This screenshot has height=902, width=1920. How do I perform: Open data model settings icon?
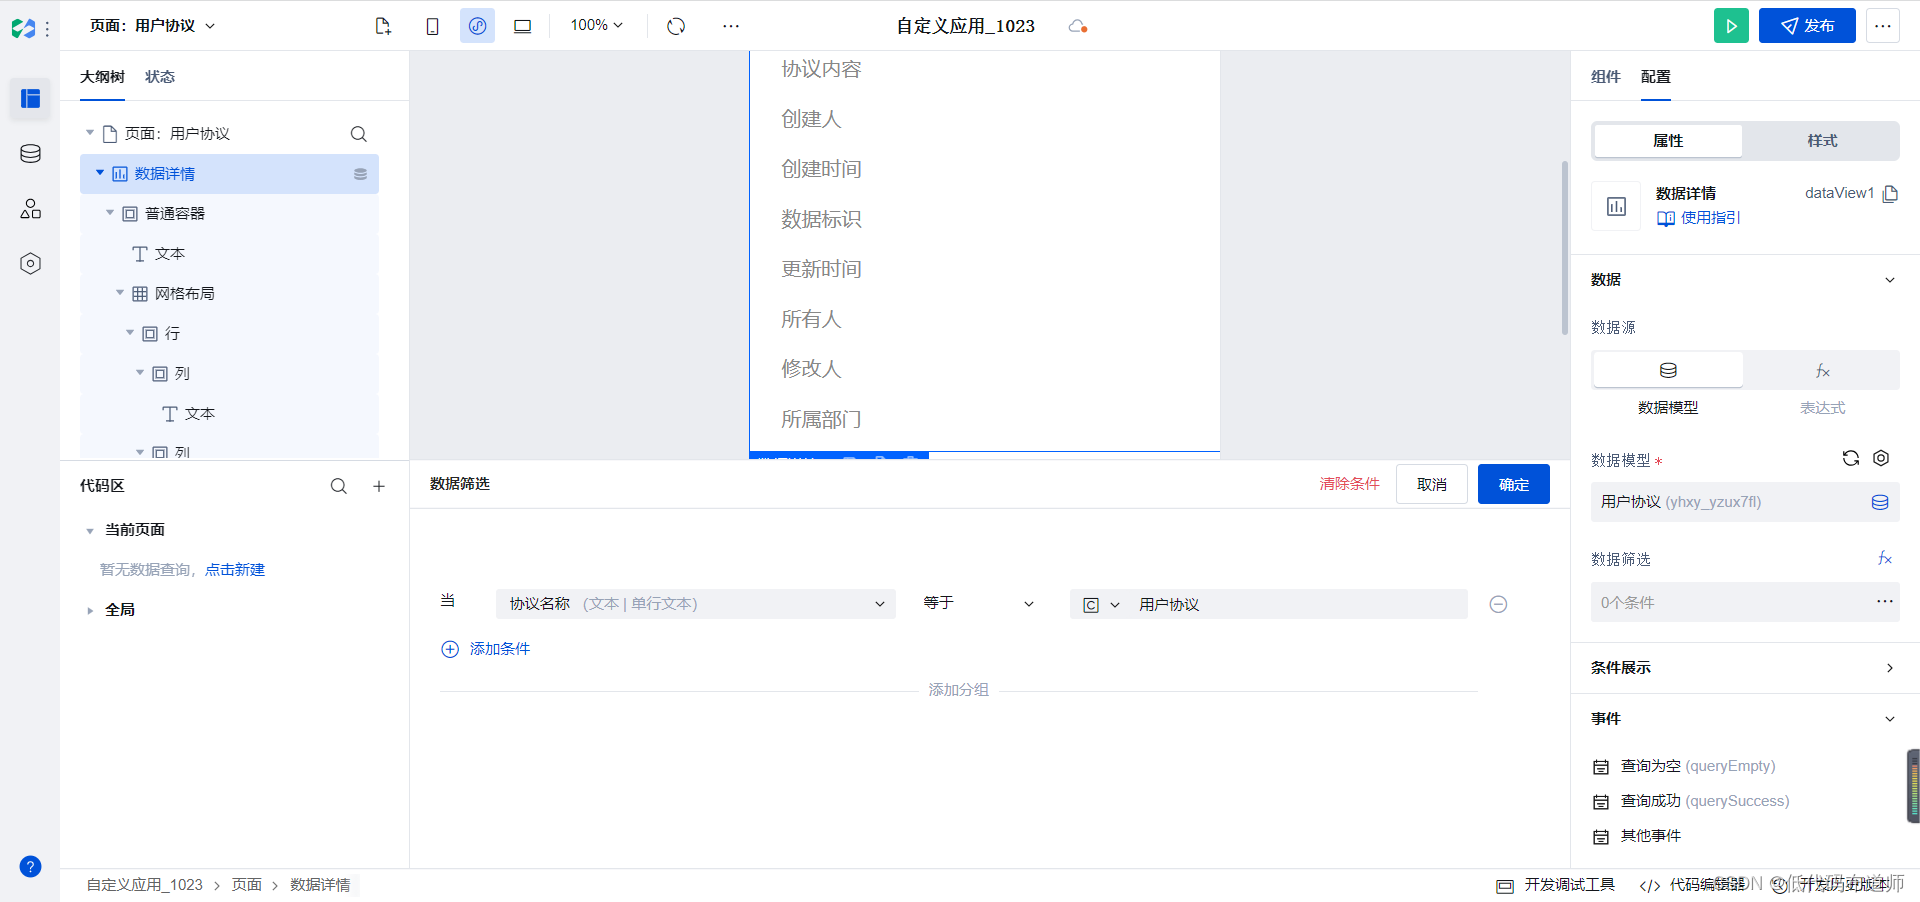click(1881, 458)
